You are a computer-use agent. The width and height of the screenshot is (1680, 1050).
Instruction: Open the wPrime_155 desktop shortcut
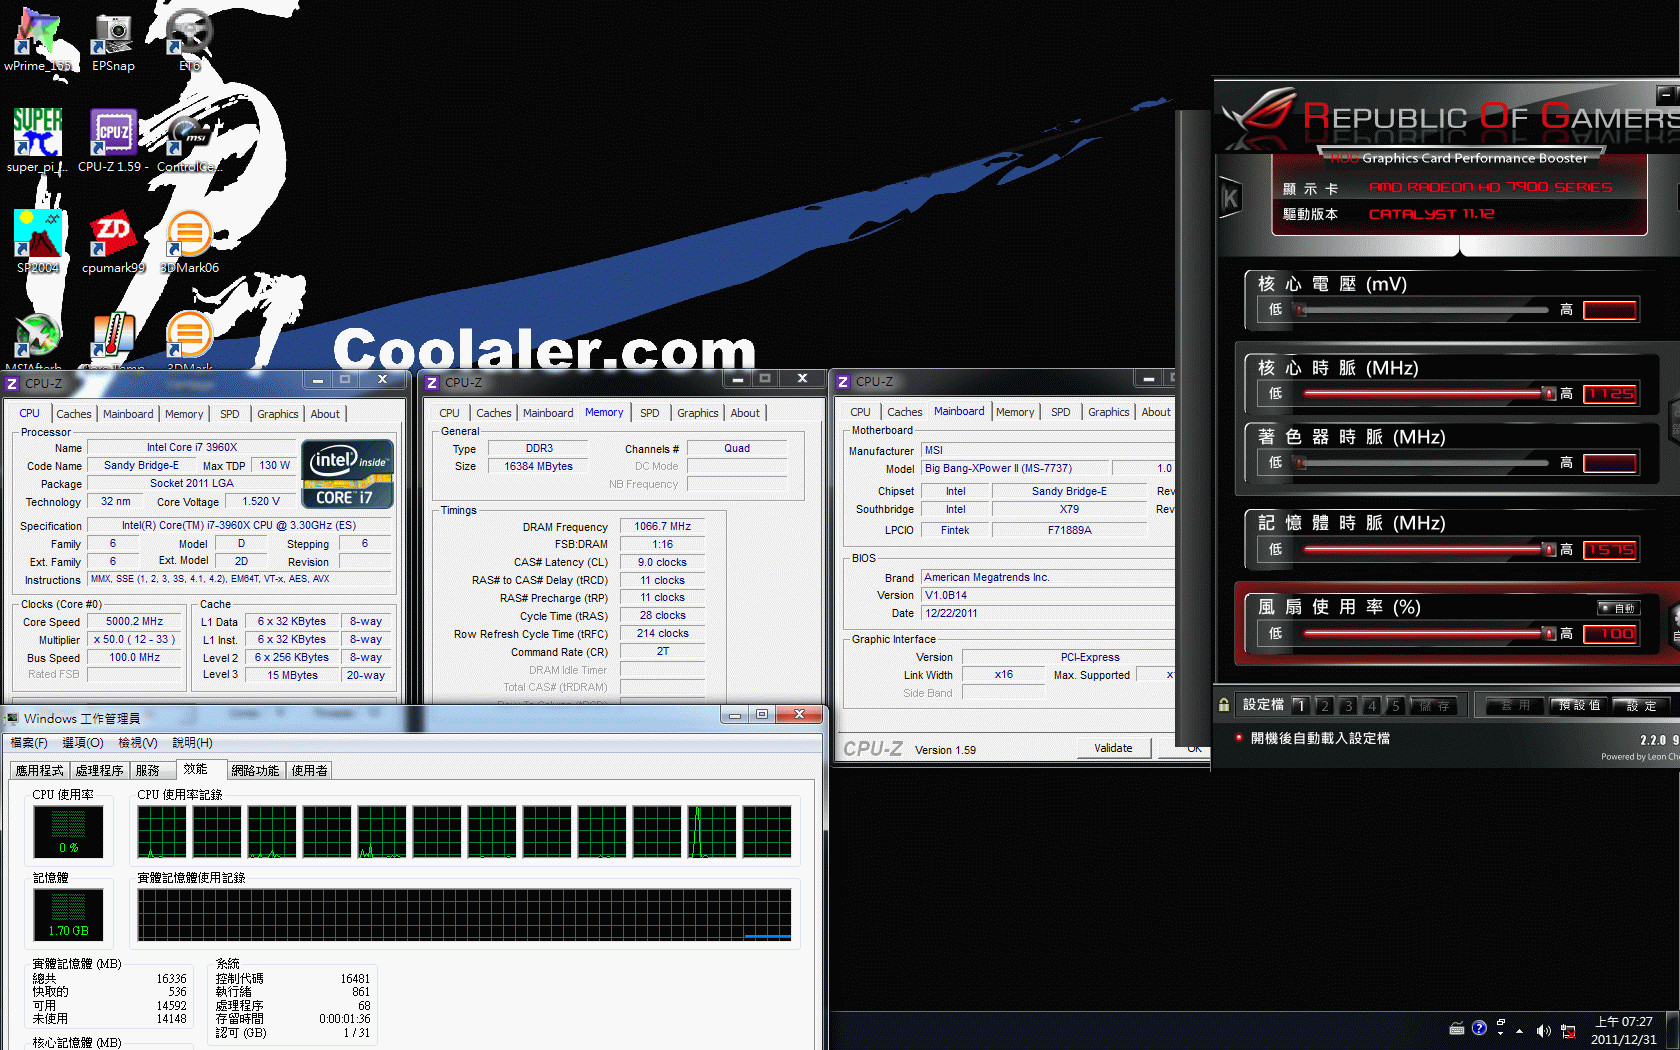pos(38,40)
